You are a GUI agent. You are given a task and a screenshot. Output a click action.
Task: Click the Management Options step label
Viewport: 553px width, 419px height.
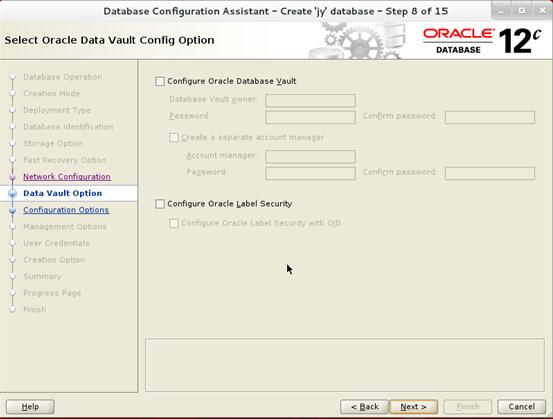(x=65, y=226)
